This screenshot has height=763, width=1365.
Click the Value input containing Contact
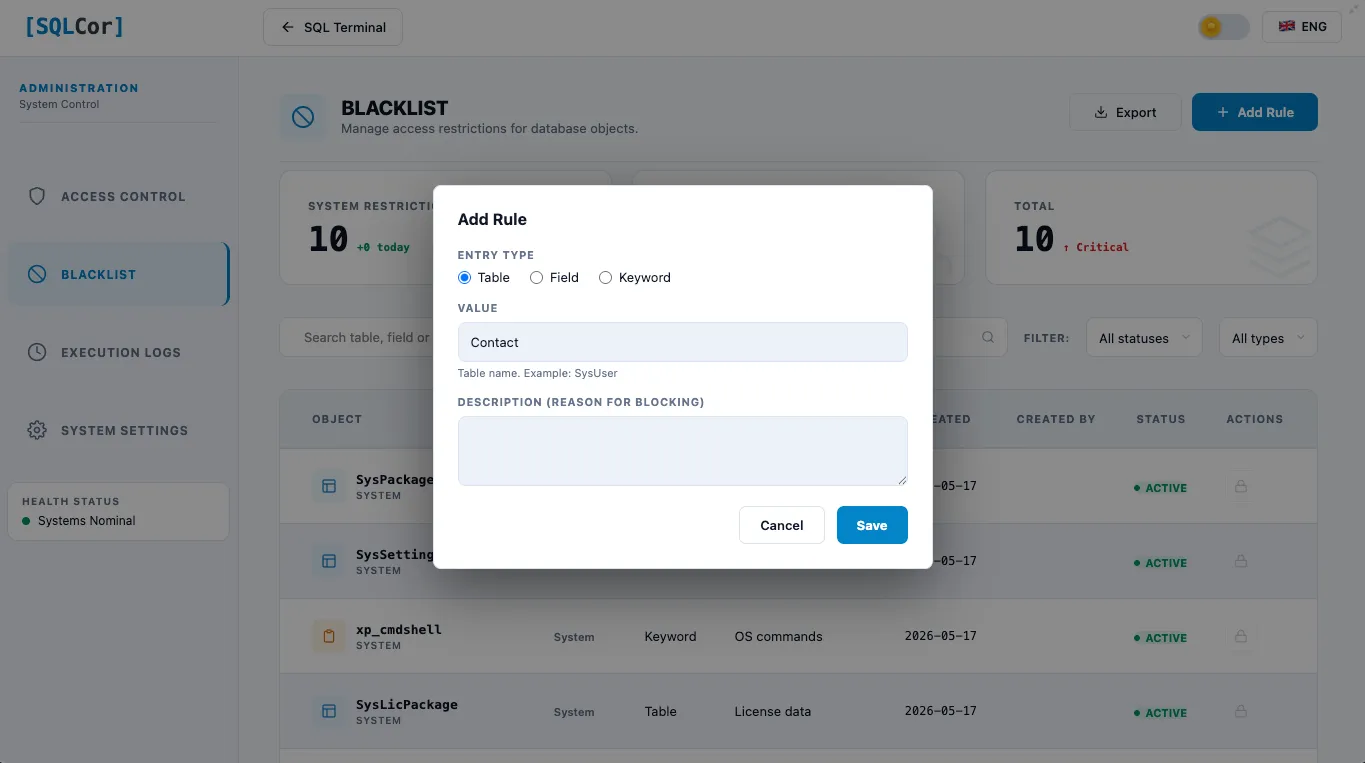[682, 342]
